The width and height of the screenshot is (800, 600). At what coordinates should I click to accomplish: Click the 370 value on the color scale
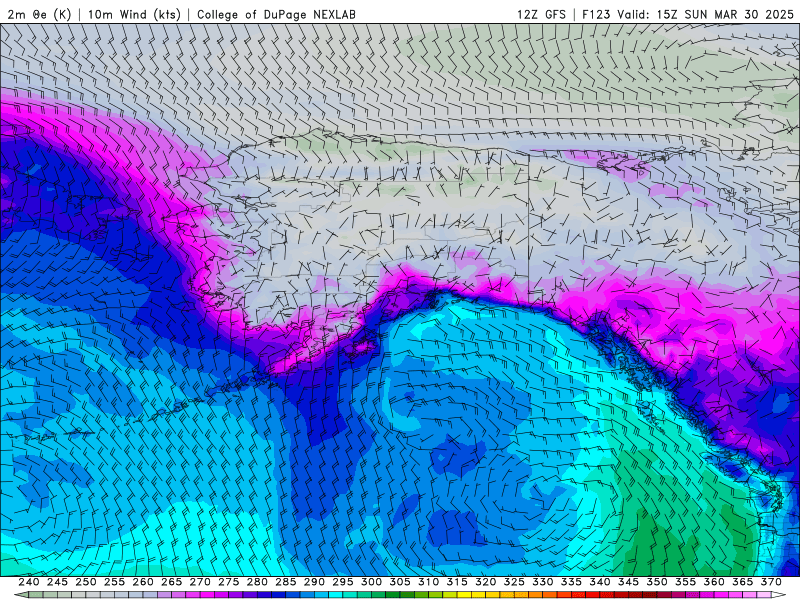[771, 582]
